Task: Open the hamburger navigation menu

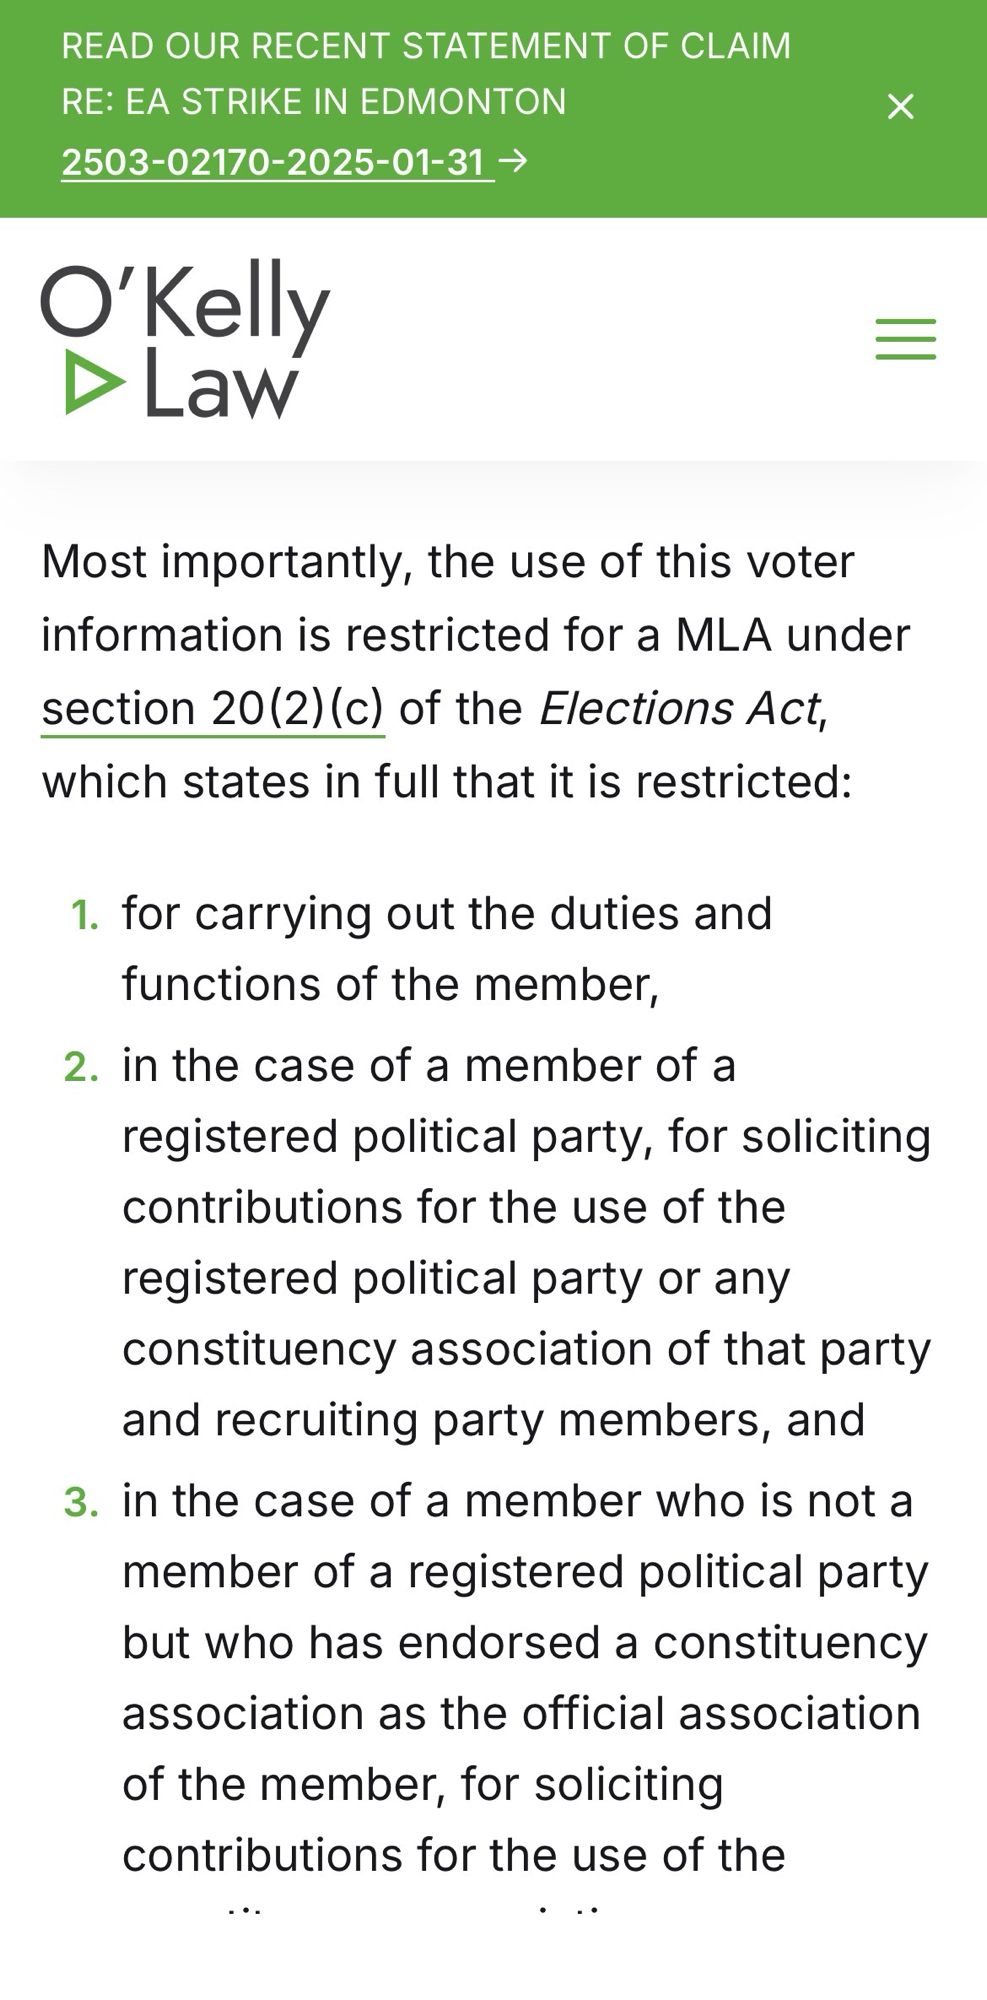Action: click(905, 339)
